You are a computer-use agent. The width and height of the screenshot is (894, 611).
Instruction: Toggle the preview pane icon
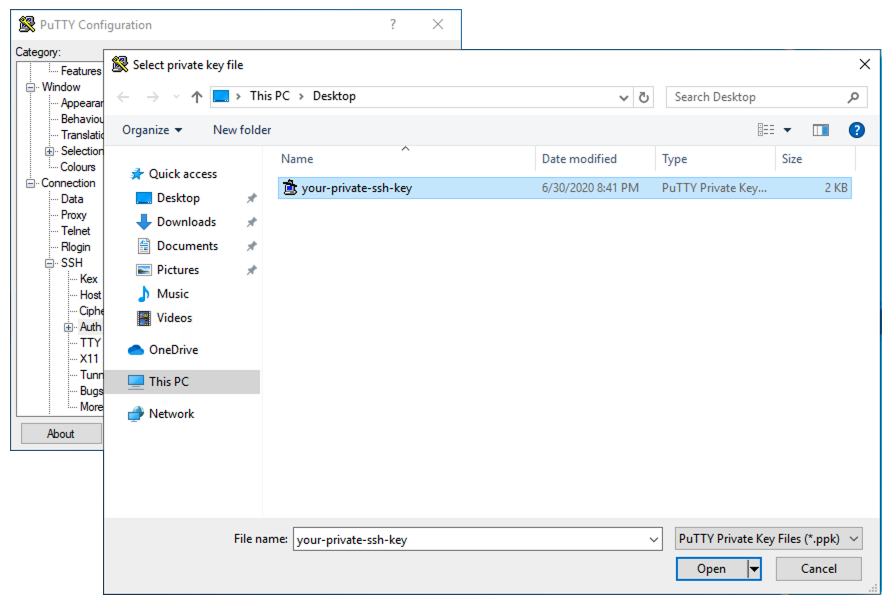[x=820, y=130]
